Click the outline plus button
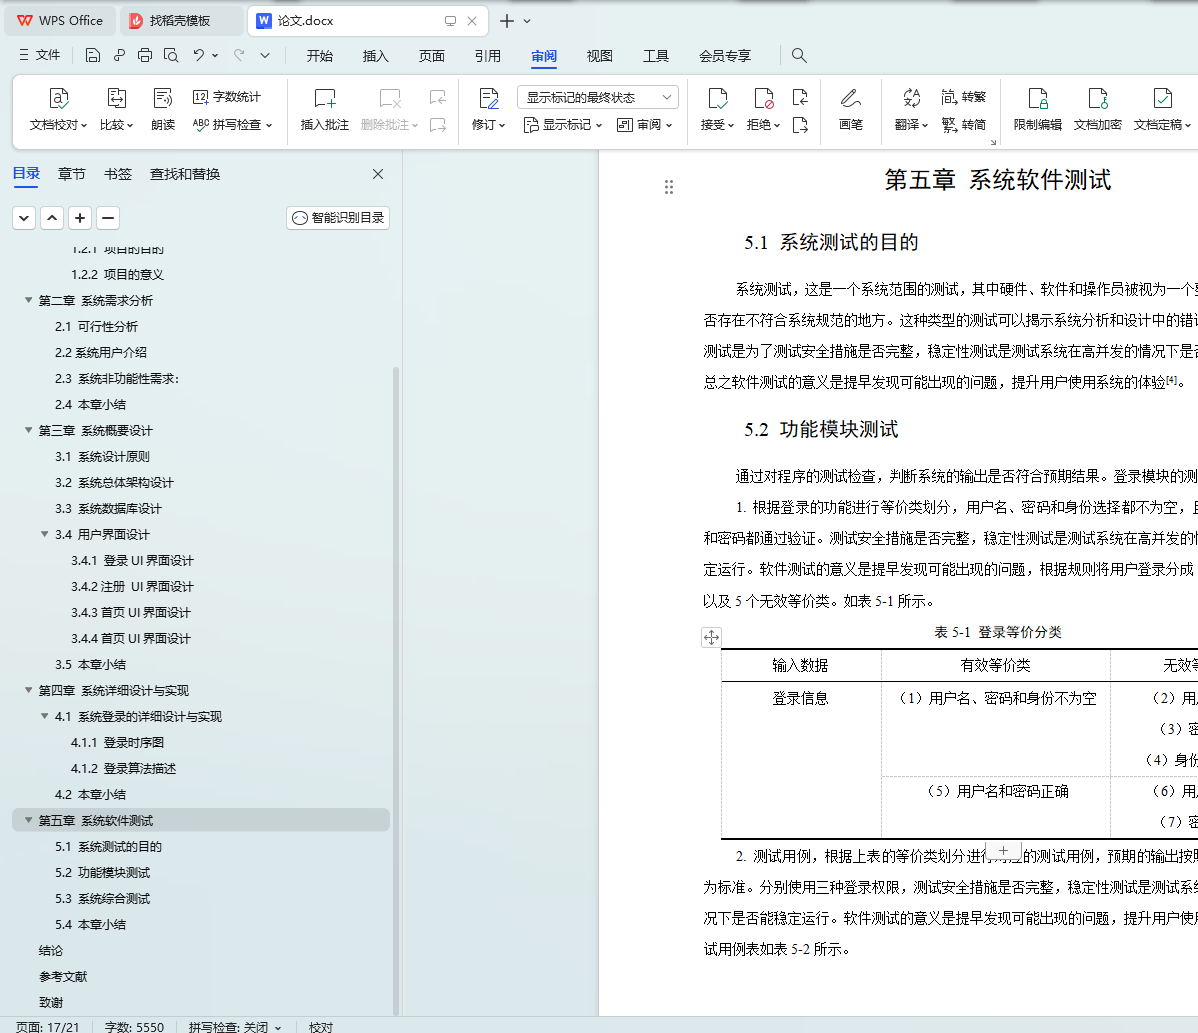1198x1033 pixels. point(79,218)
